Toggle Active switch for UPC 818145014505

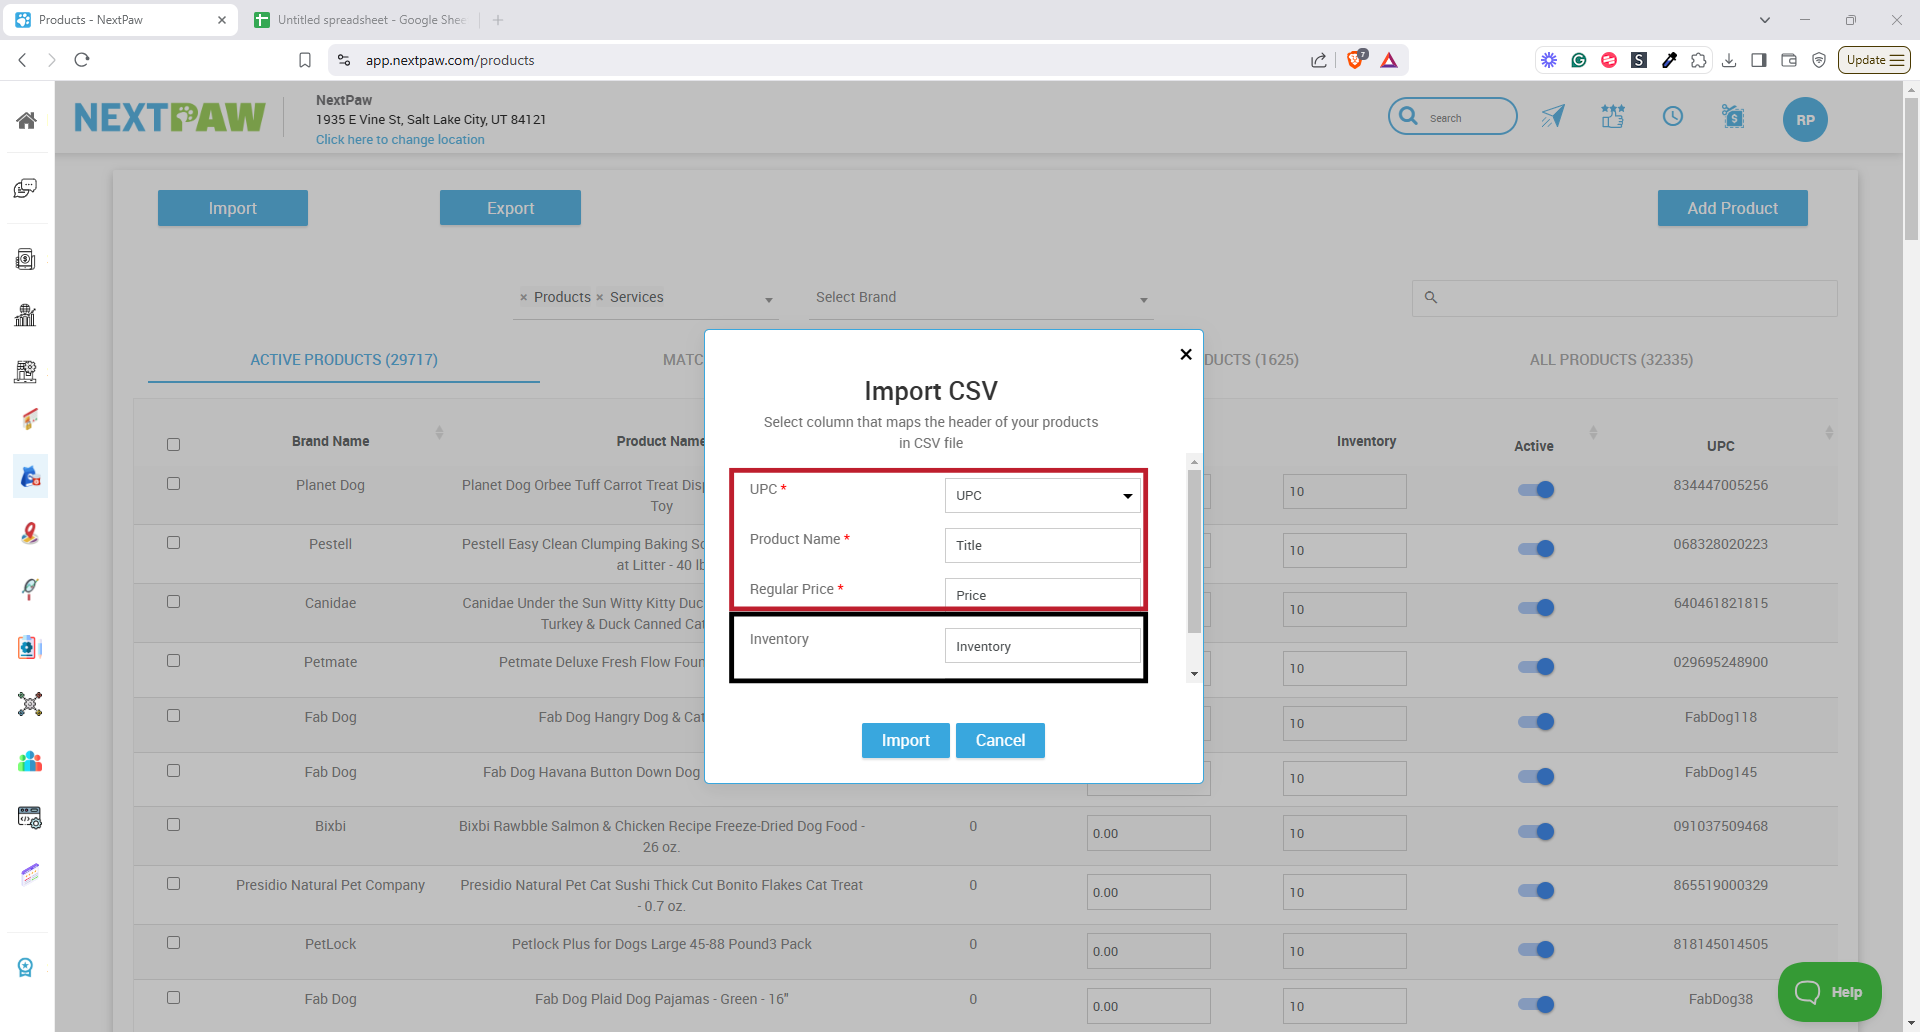1536,950
